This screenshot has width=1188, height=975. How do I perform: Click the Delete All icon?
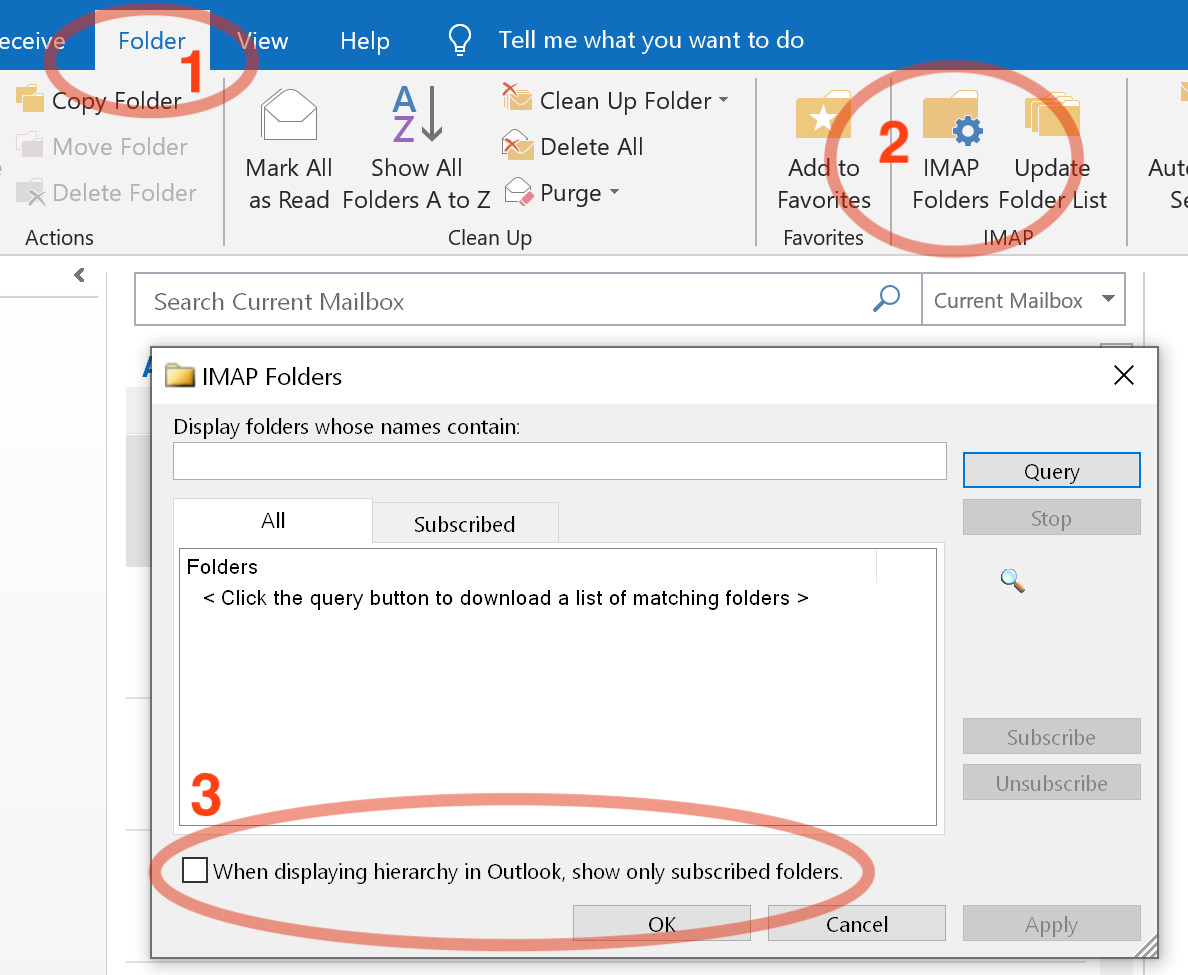click(517, 146)
